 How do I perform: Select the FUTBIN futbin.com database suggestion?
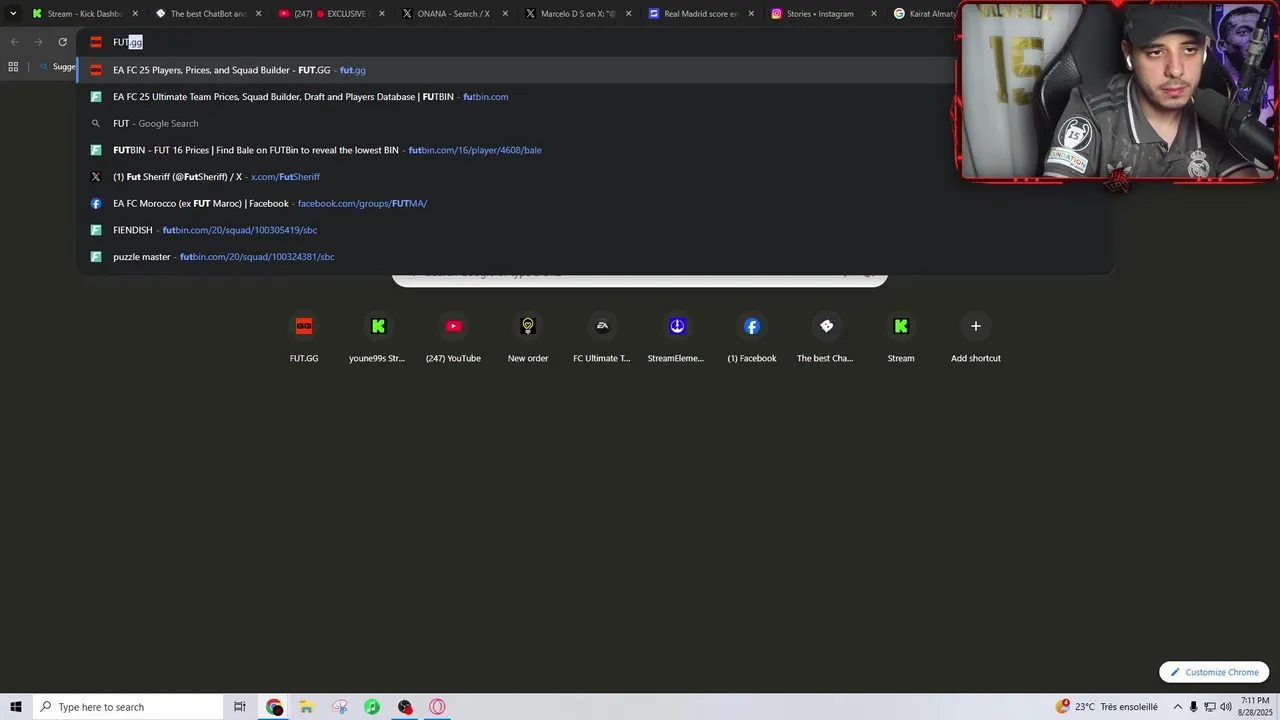[x=595, y=97]
